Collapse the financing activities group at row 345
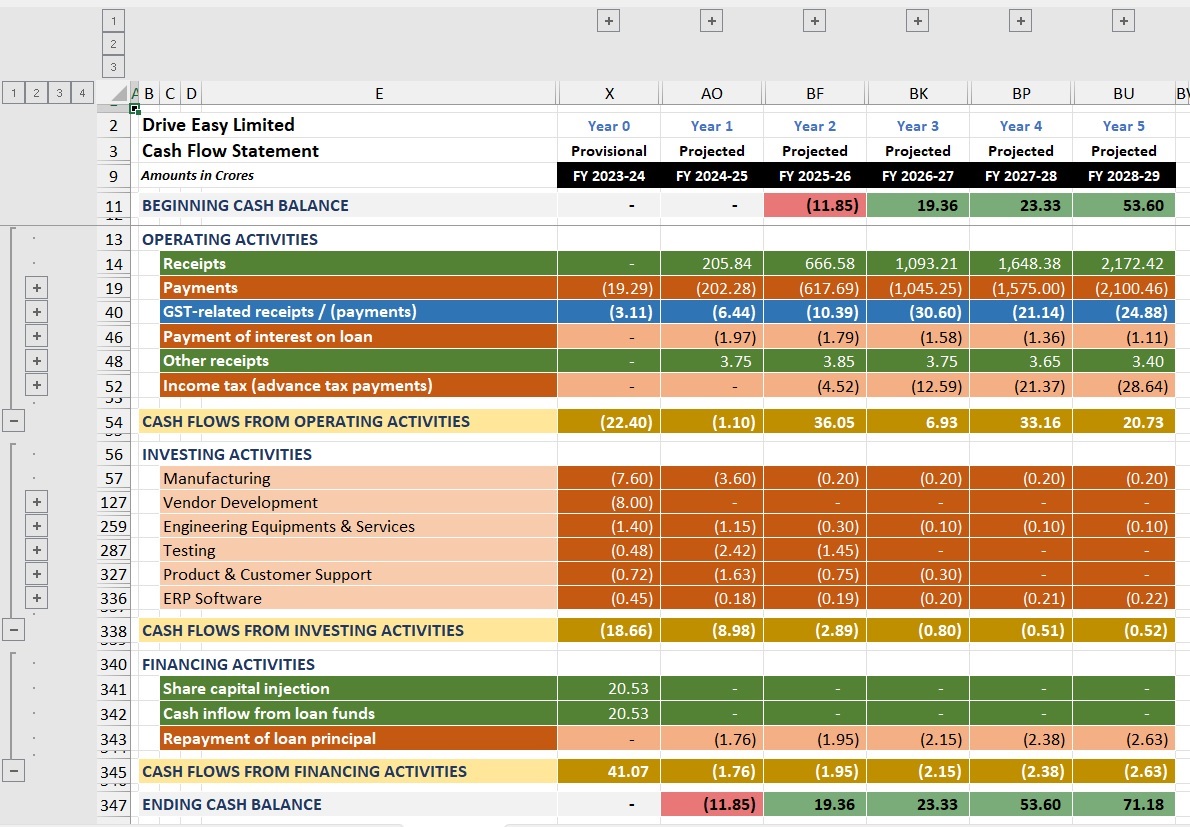Screen dimensions: 1190x827 [x=12, y=771]
